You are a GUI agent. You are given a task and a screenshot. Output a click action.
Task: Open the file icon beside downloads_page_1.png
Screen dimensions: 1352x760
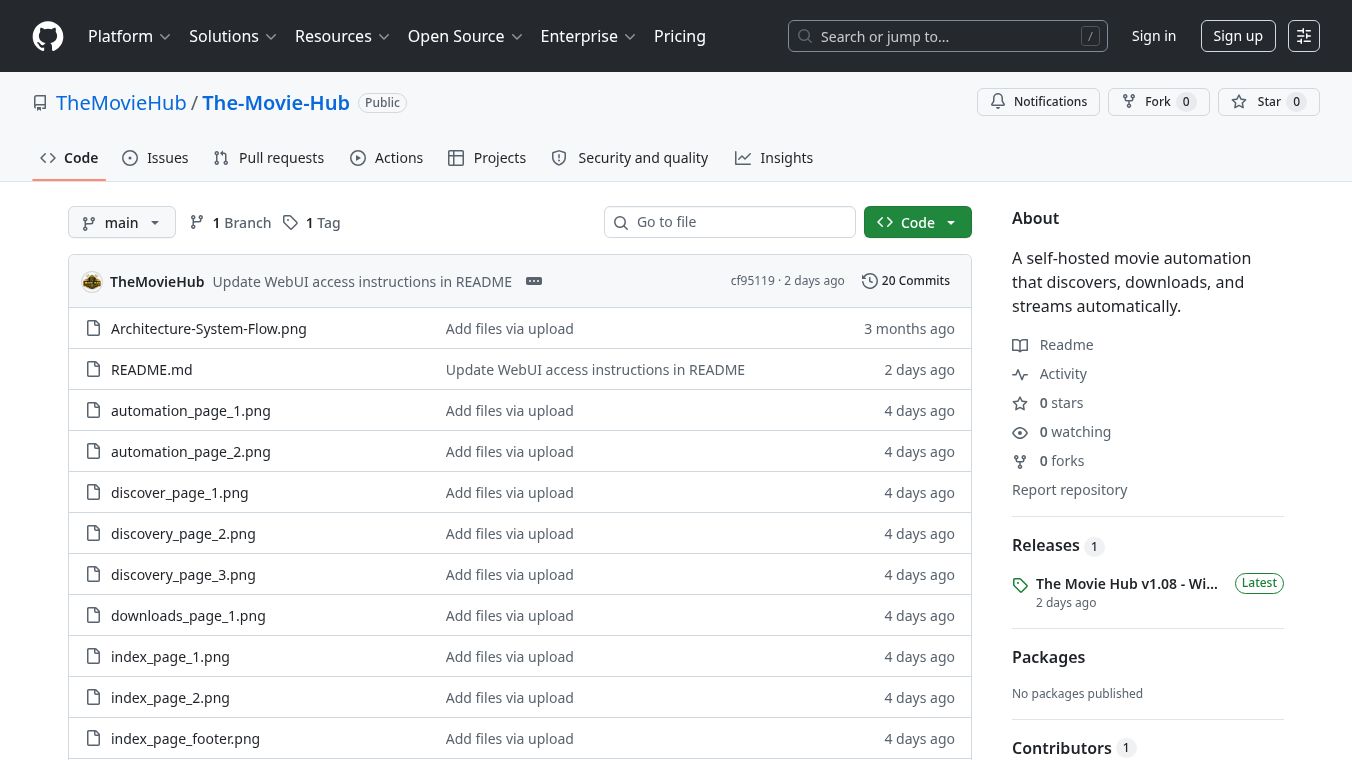94,616
